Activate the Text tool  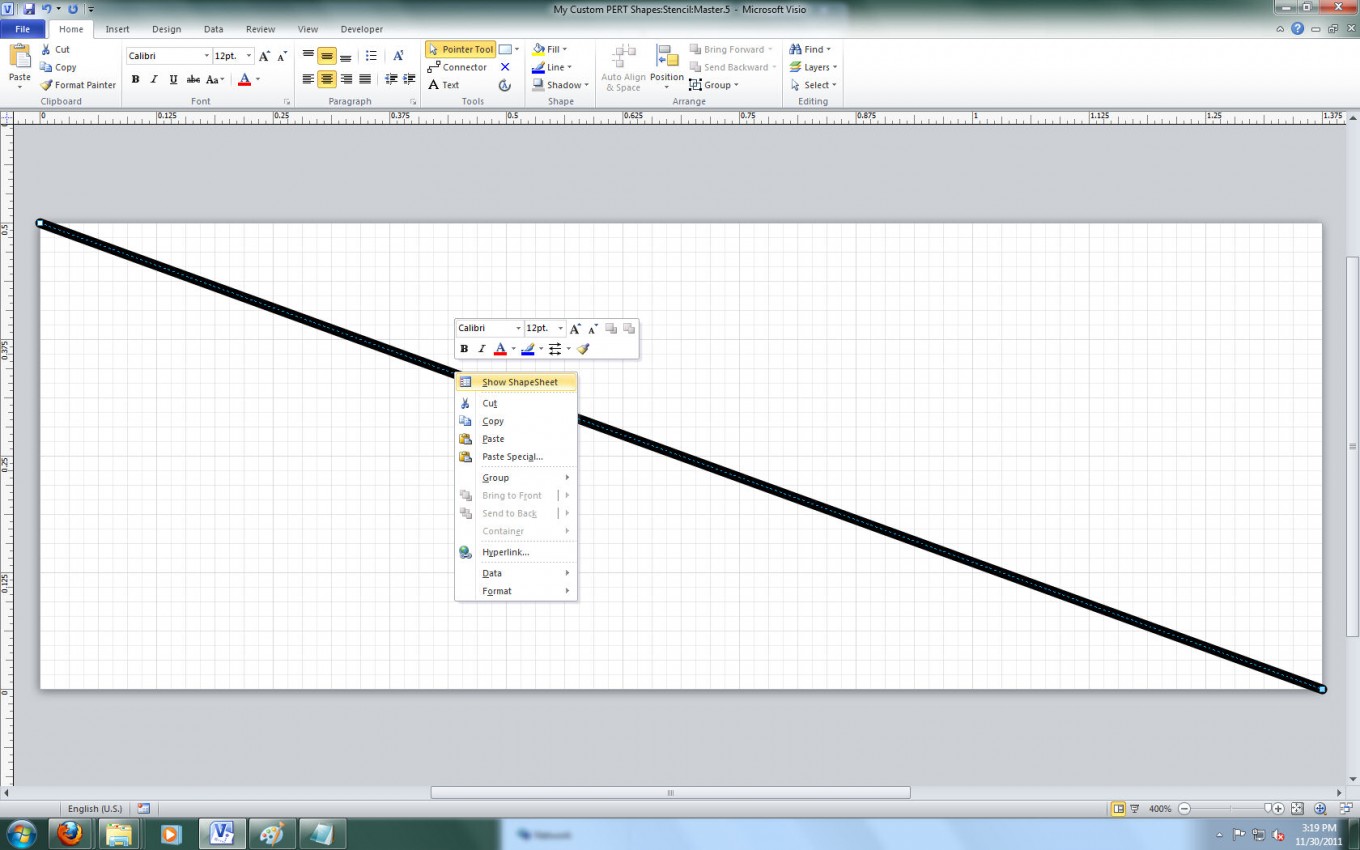pos(448,85)
